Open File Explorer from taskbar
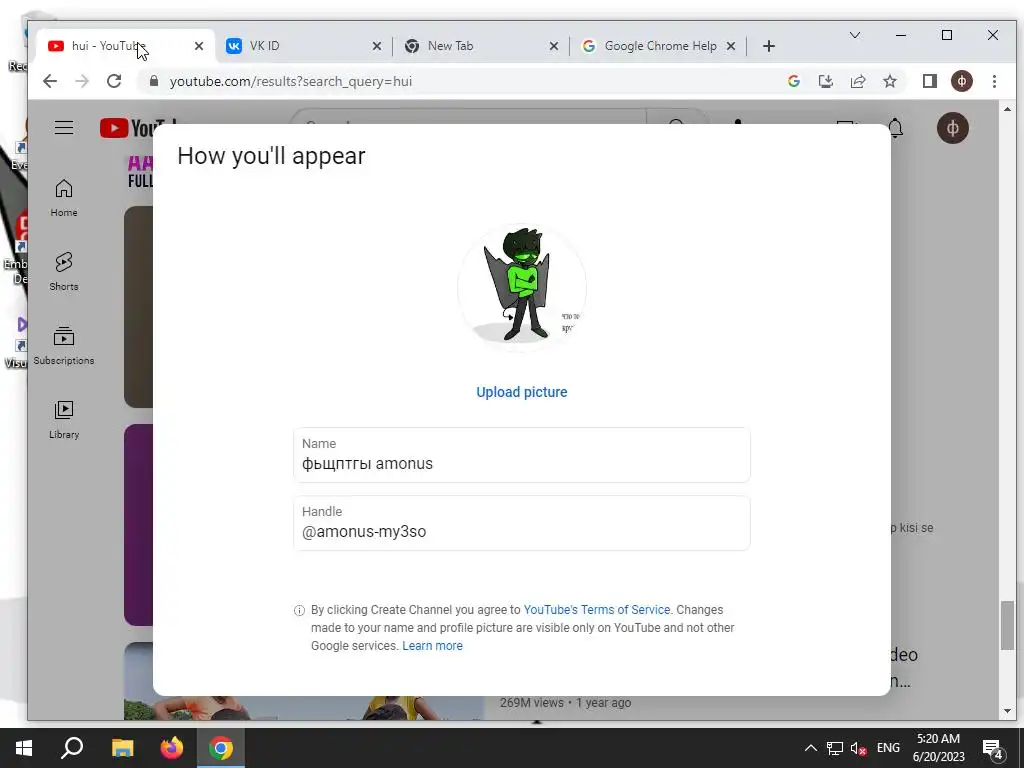Screen dimensions: 1024x768 [122, 748]
